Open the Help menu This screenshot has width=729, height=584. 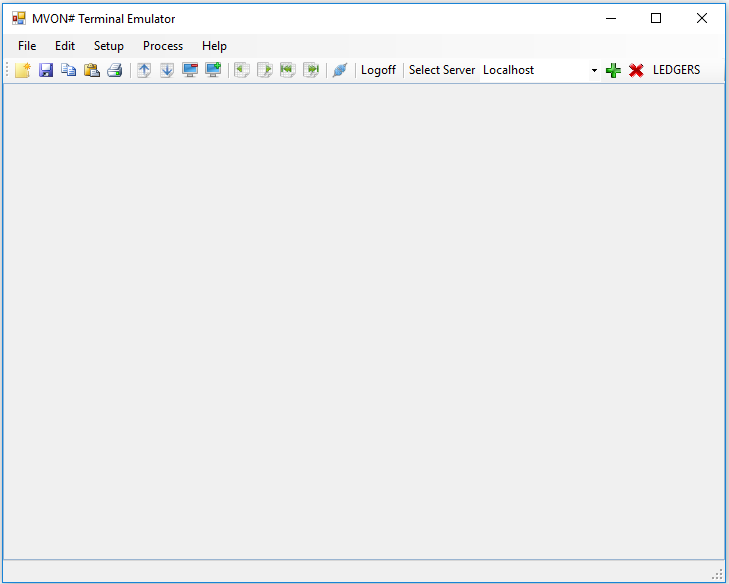pyautogui.click(x=214, y=46)
